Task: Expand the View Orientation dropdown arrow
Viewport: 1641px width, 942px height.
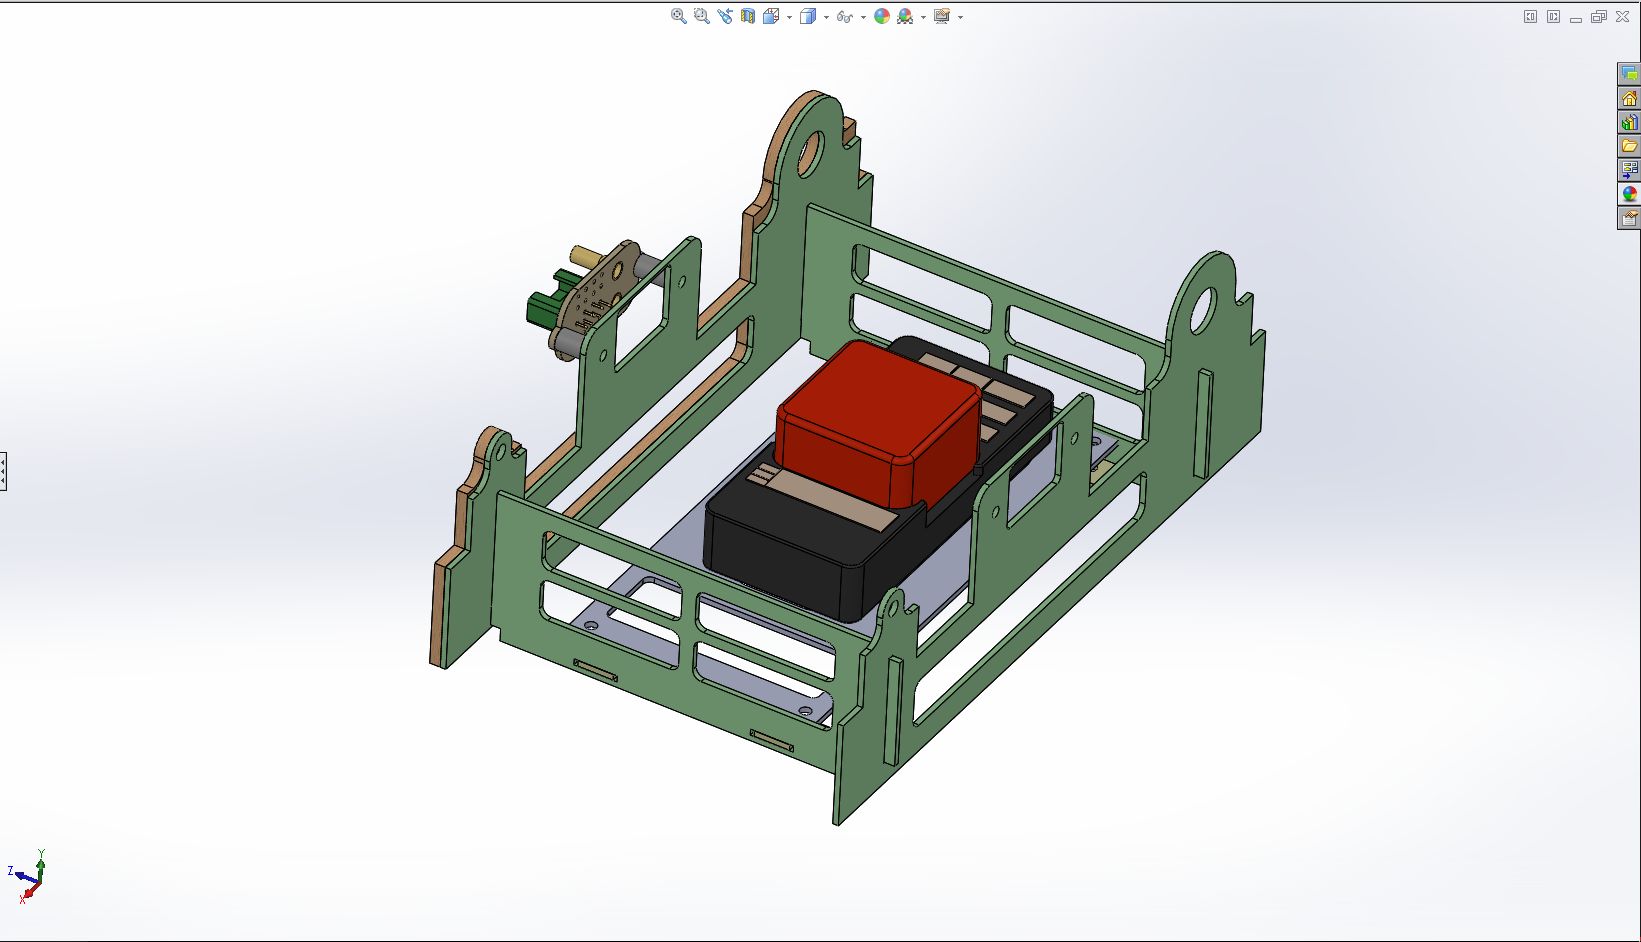Action: point(790,17)
